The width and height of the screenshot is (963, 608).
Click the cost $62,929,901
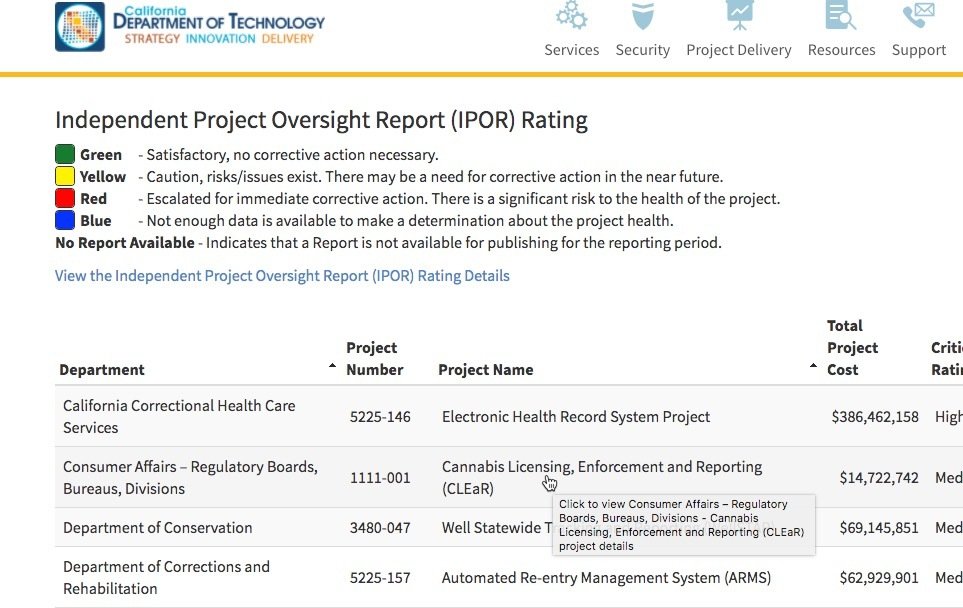pos(879,578)
